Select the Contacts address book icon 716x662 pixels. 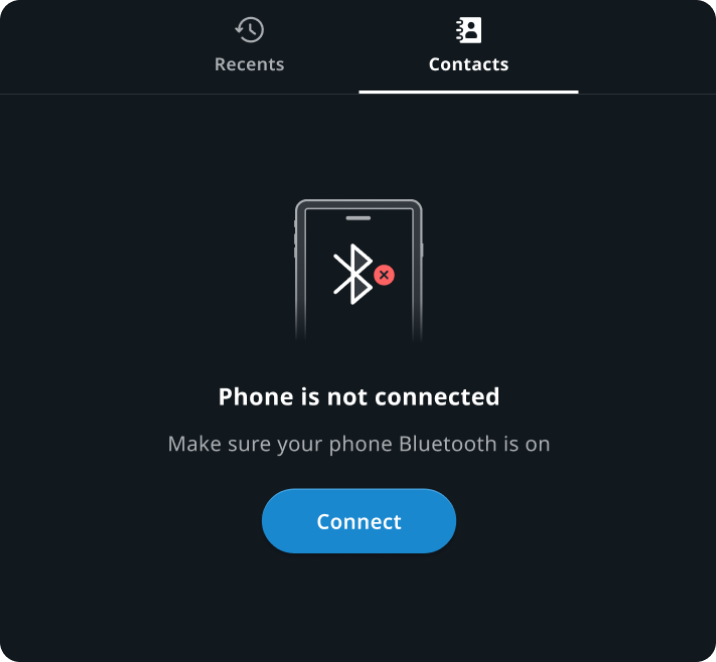(469, 30)
